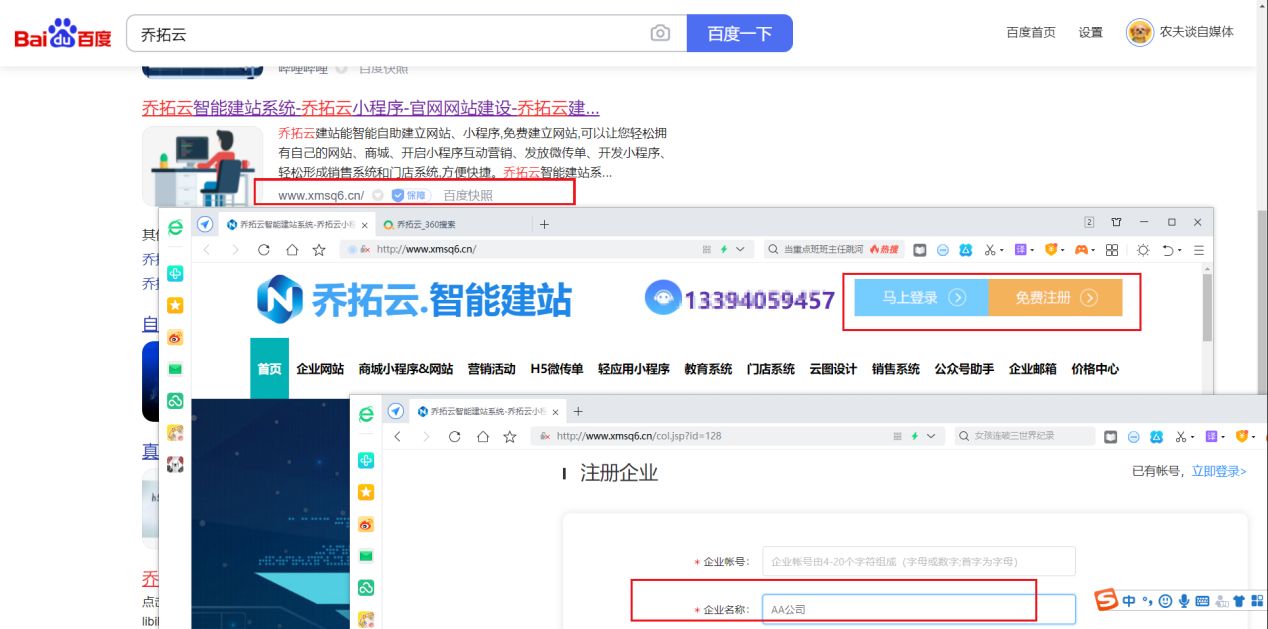Open the 首页 nav menu item
The height and width of the screenshot is (629, 1268).
pyautogui.click(x=269, y=369)
